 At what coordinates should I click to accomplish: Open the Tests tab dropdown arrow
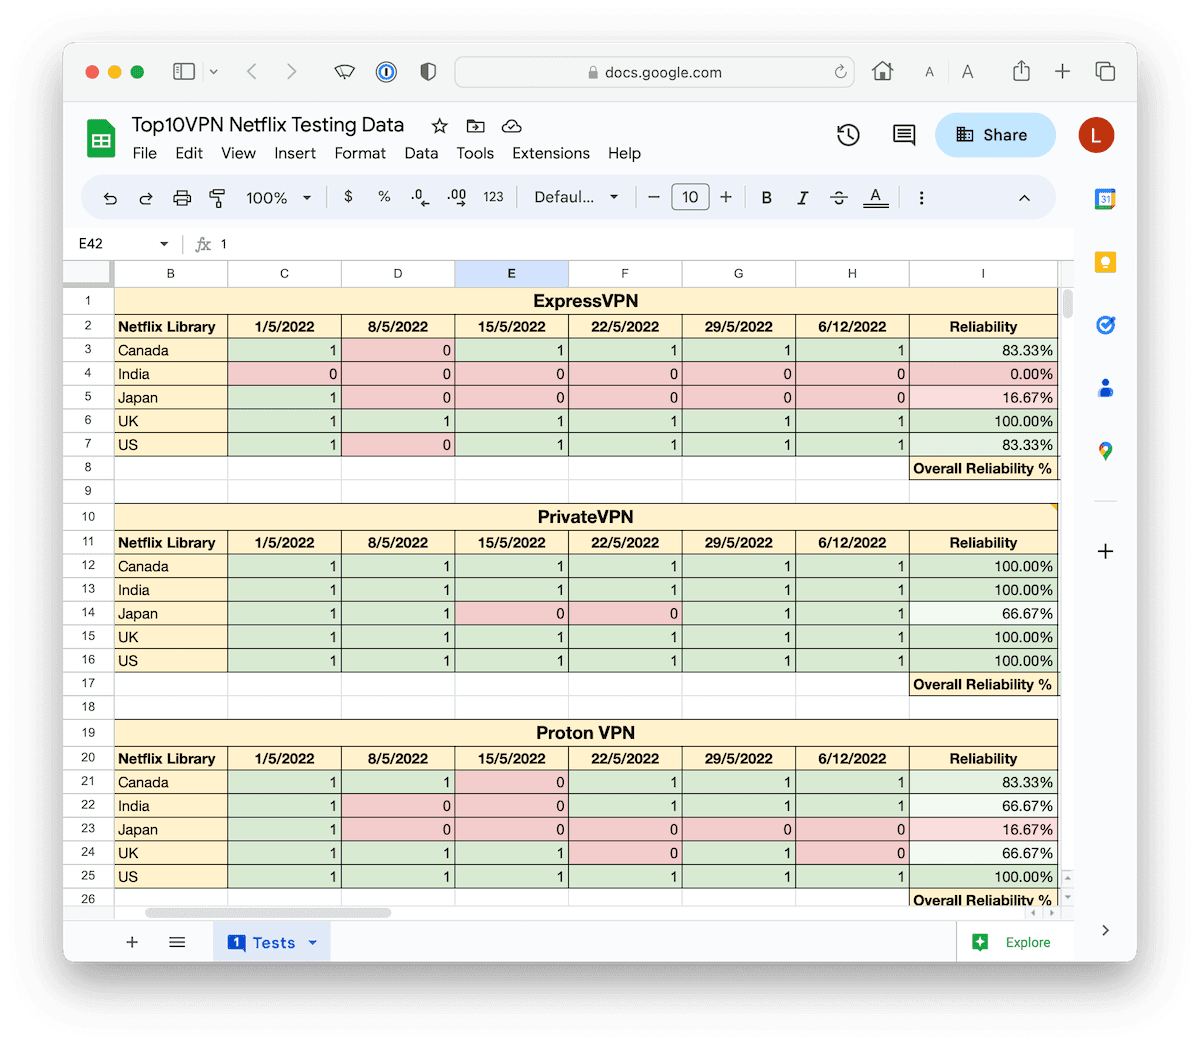point(312,943)
